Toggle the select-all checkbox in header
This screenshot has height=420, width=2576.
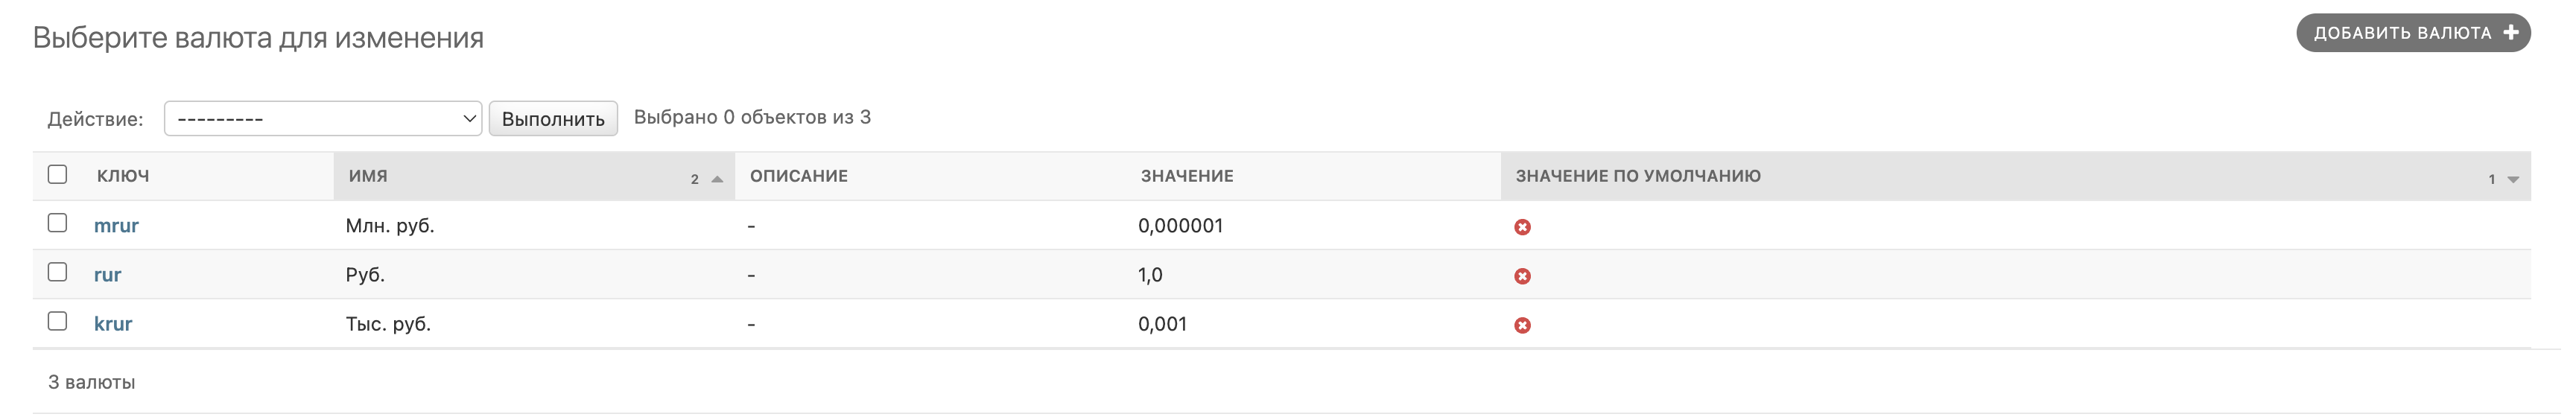point(58,175)
